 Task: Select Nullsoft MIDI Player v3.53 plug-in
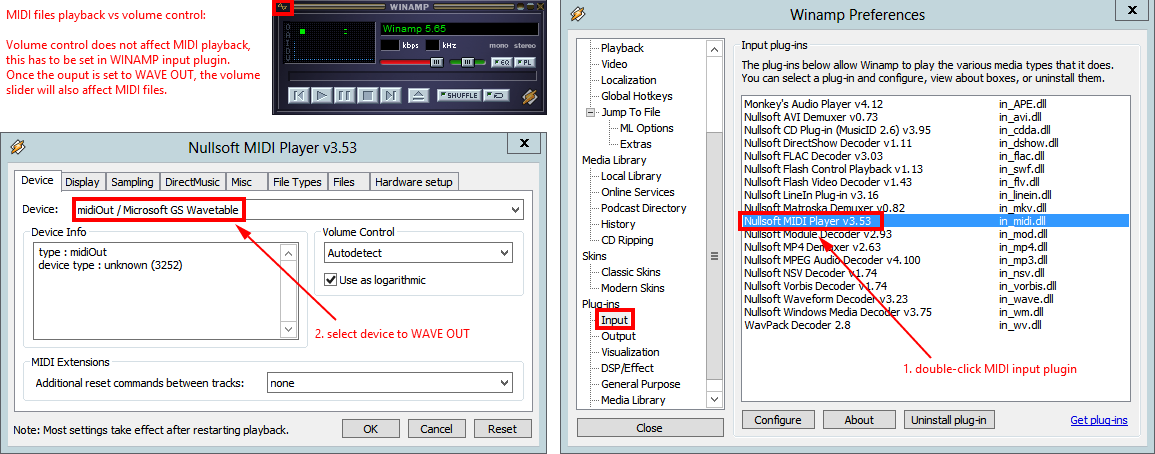[x=935, y=220]
